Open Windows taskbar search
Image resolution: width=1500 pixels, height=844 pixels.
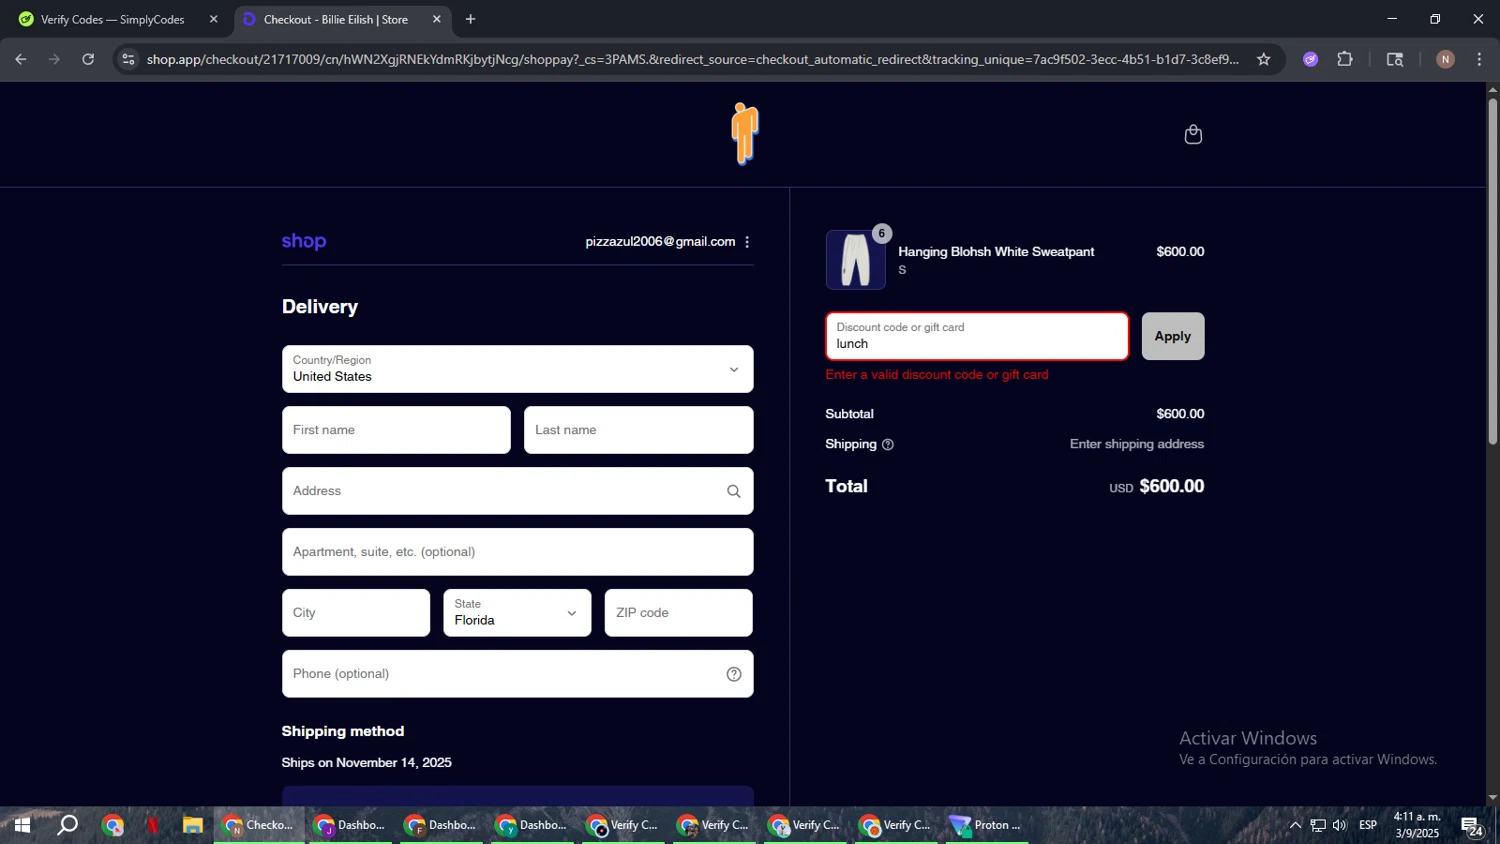click(67, 825)
